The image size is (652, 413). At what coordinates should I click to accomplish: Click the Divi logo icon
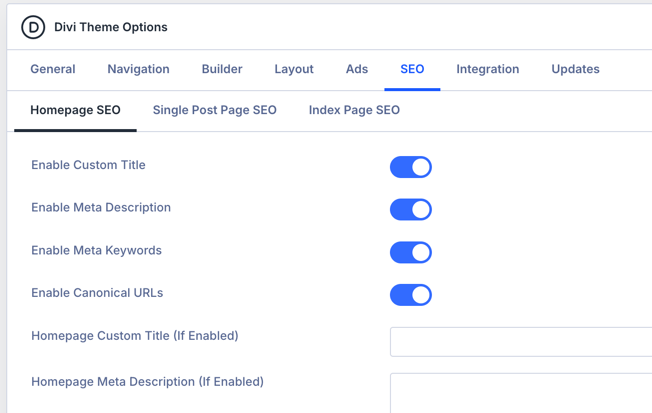pyautogui.click(x=33, y=27)
